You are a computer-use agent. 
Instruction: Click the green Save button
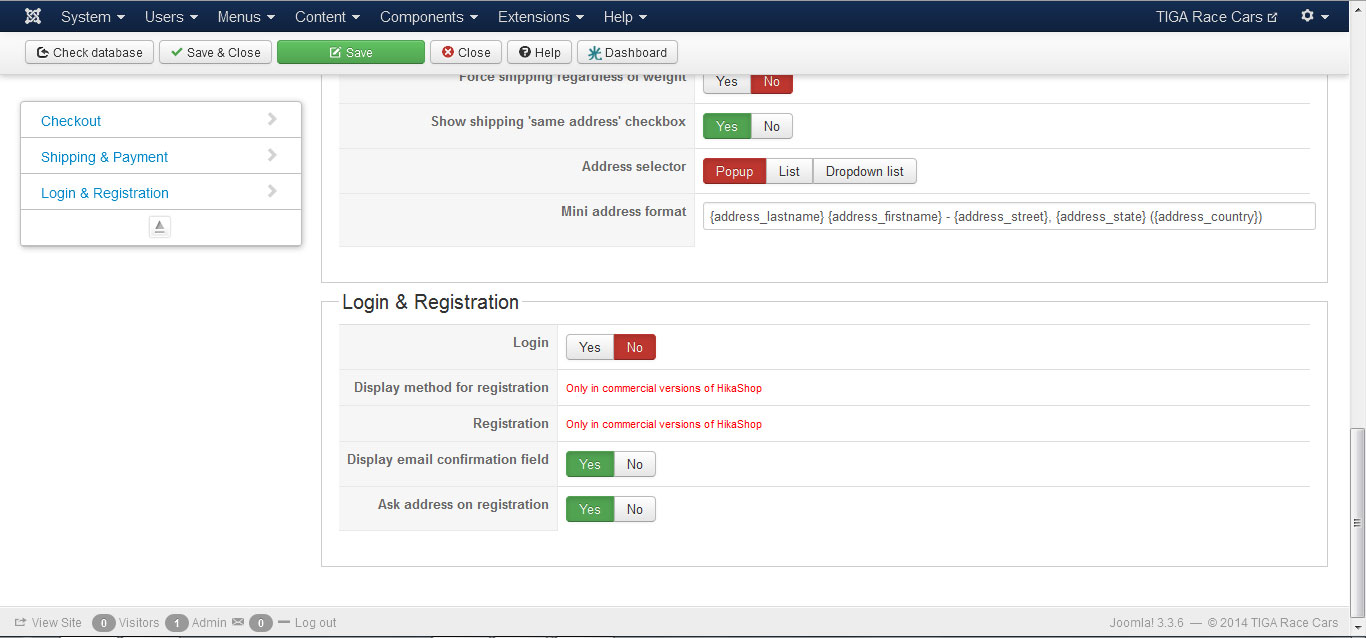click(x=351, y=52)
